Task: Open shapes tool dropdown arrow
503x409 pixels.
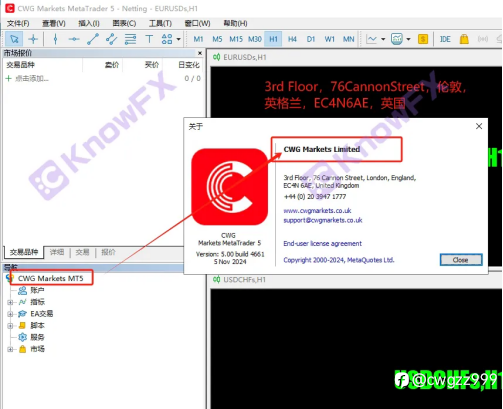Action: [179, 39]
